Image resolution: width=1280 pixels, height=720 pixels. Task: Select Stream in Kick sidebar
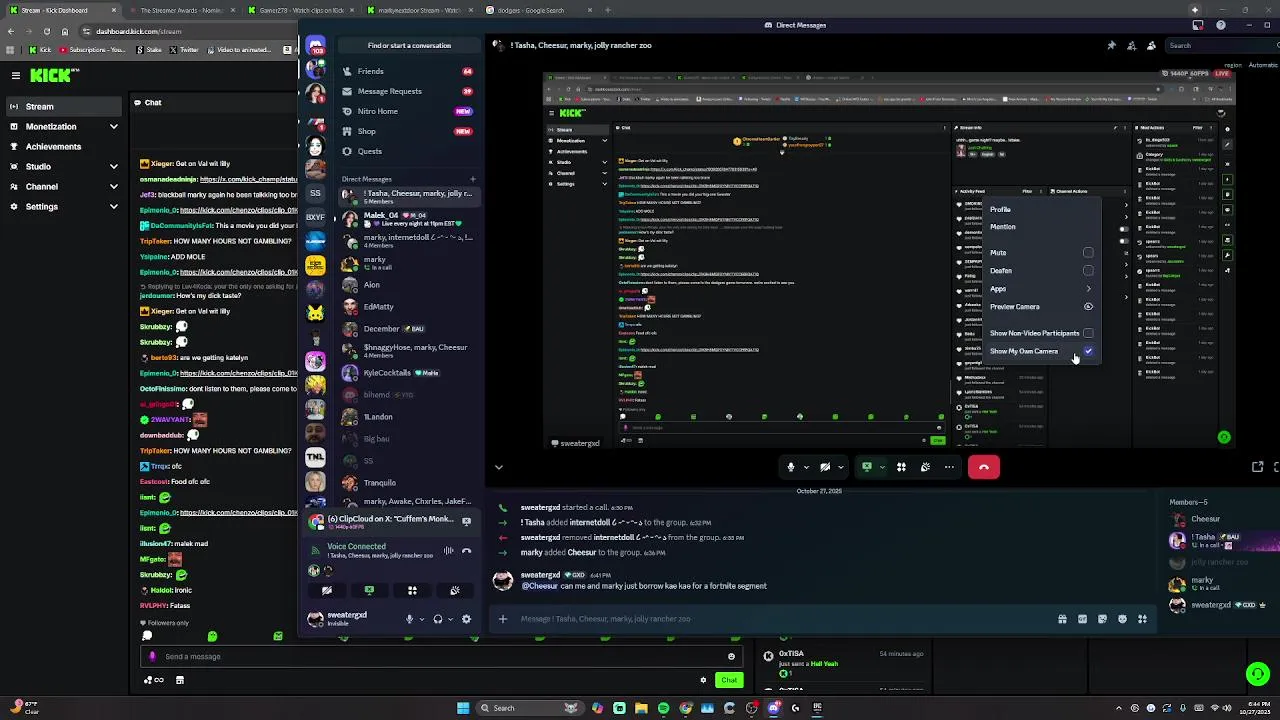(64, 106)
